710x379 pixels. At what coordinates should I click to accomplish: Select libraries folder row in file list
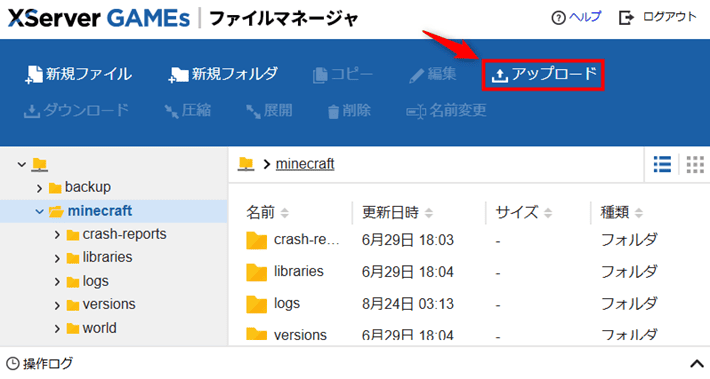pos(469,272)
